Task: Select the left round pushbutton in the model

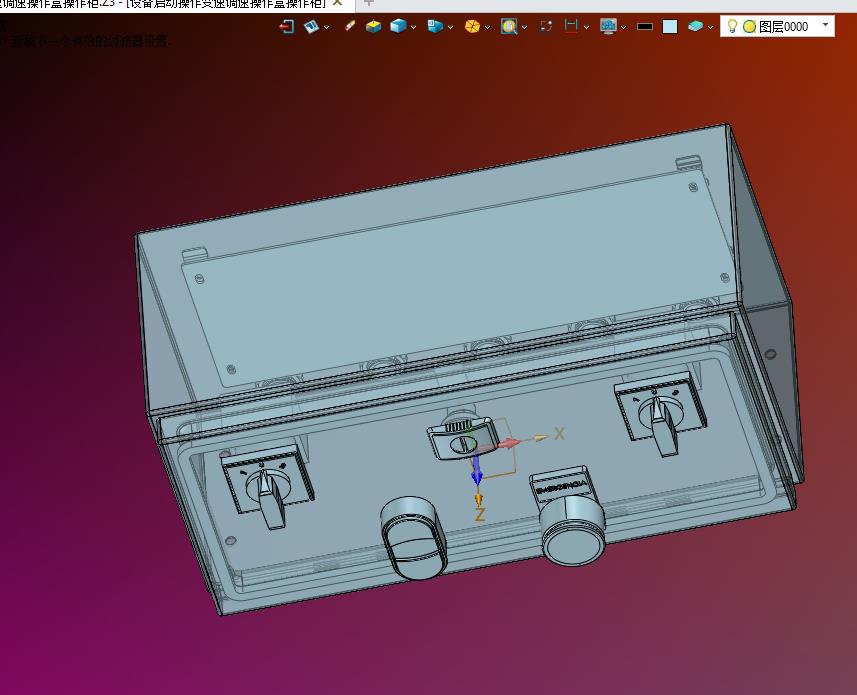Action: [x=413, y=538]
